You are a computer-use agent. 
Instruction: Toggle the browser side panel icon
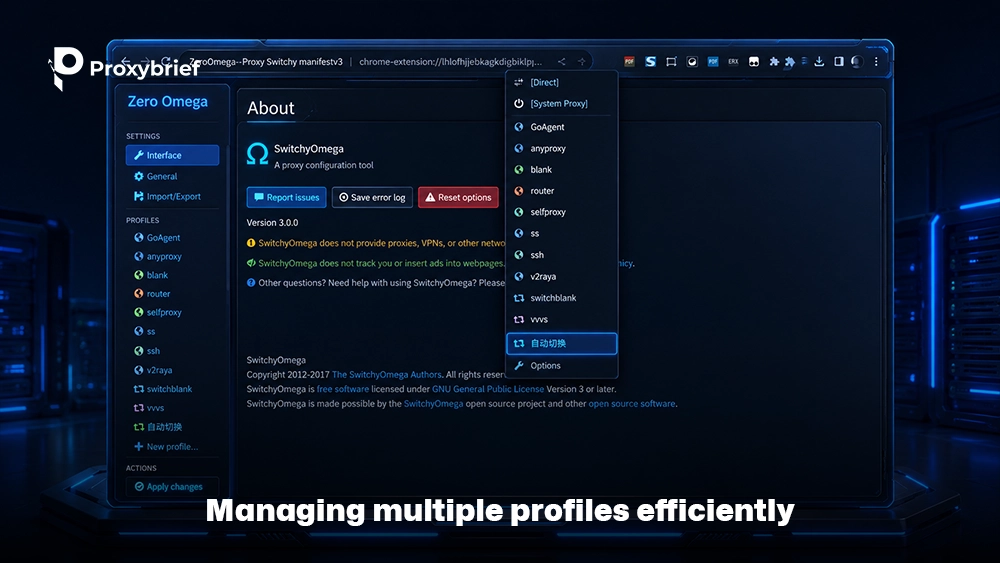(x=839, y=62)
